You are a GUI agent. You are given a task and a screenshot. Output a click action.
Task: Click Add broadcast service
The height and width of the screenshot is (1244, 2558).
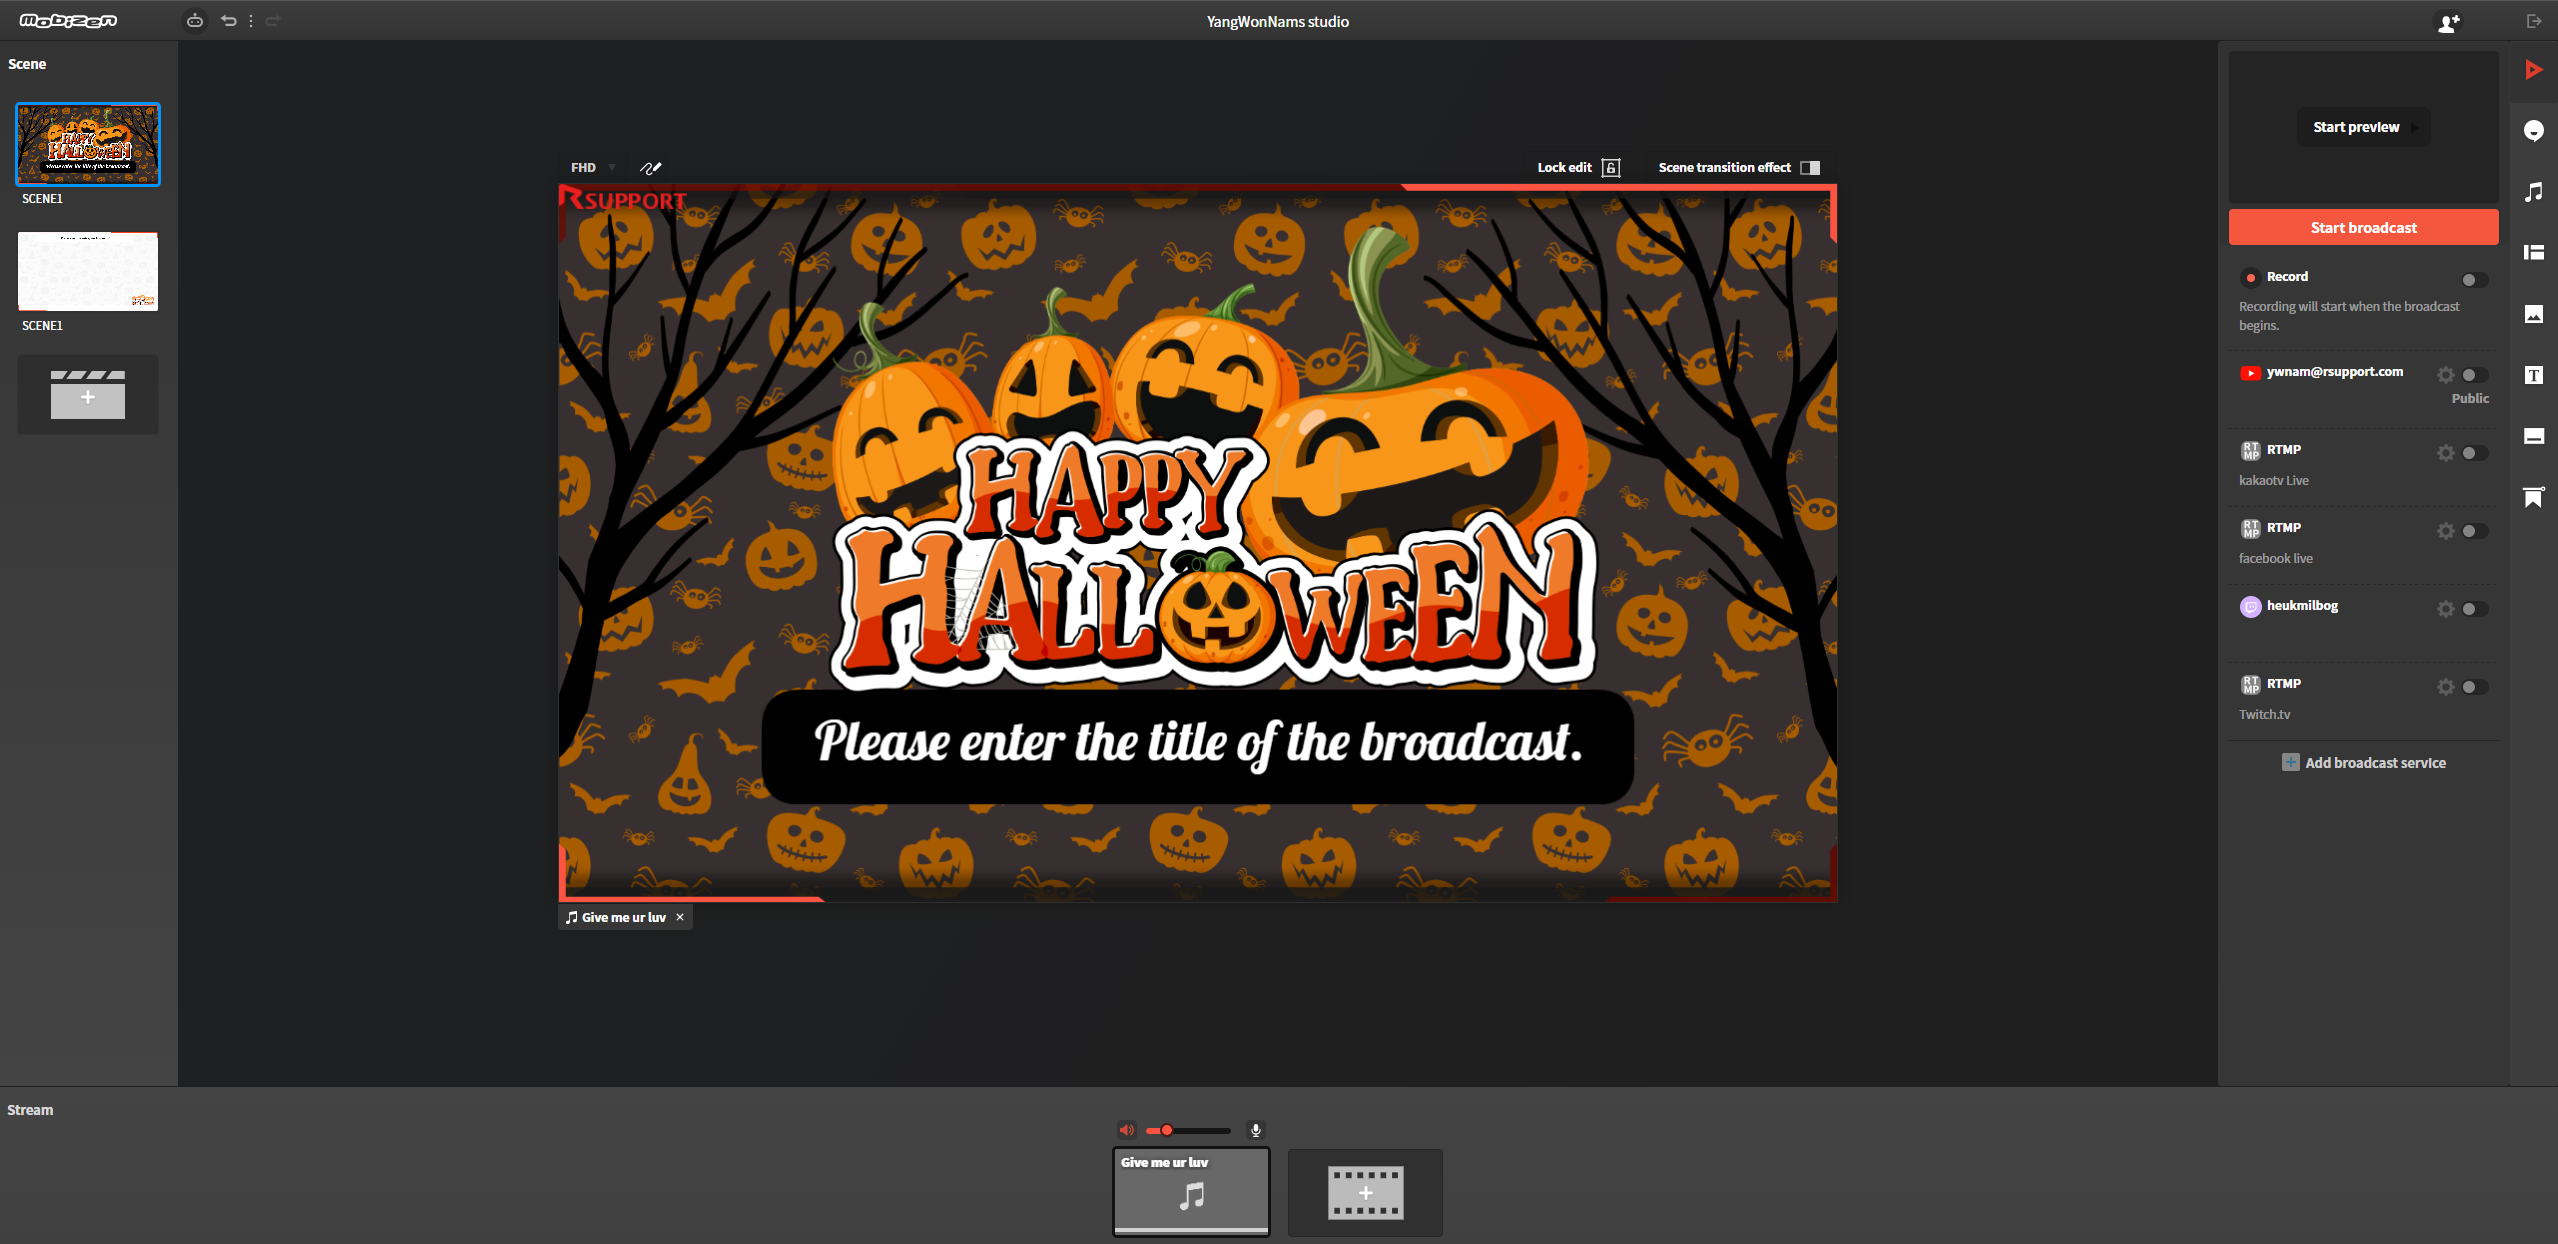click(2364, 763)
